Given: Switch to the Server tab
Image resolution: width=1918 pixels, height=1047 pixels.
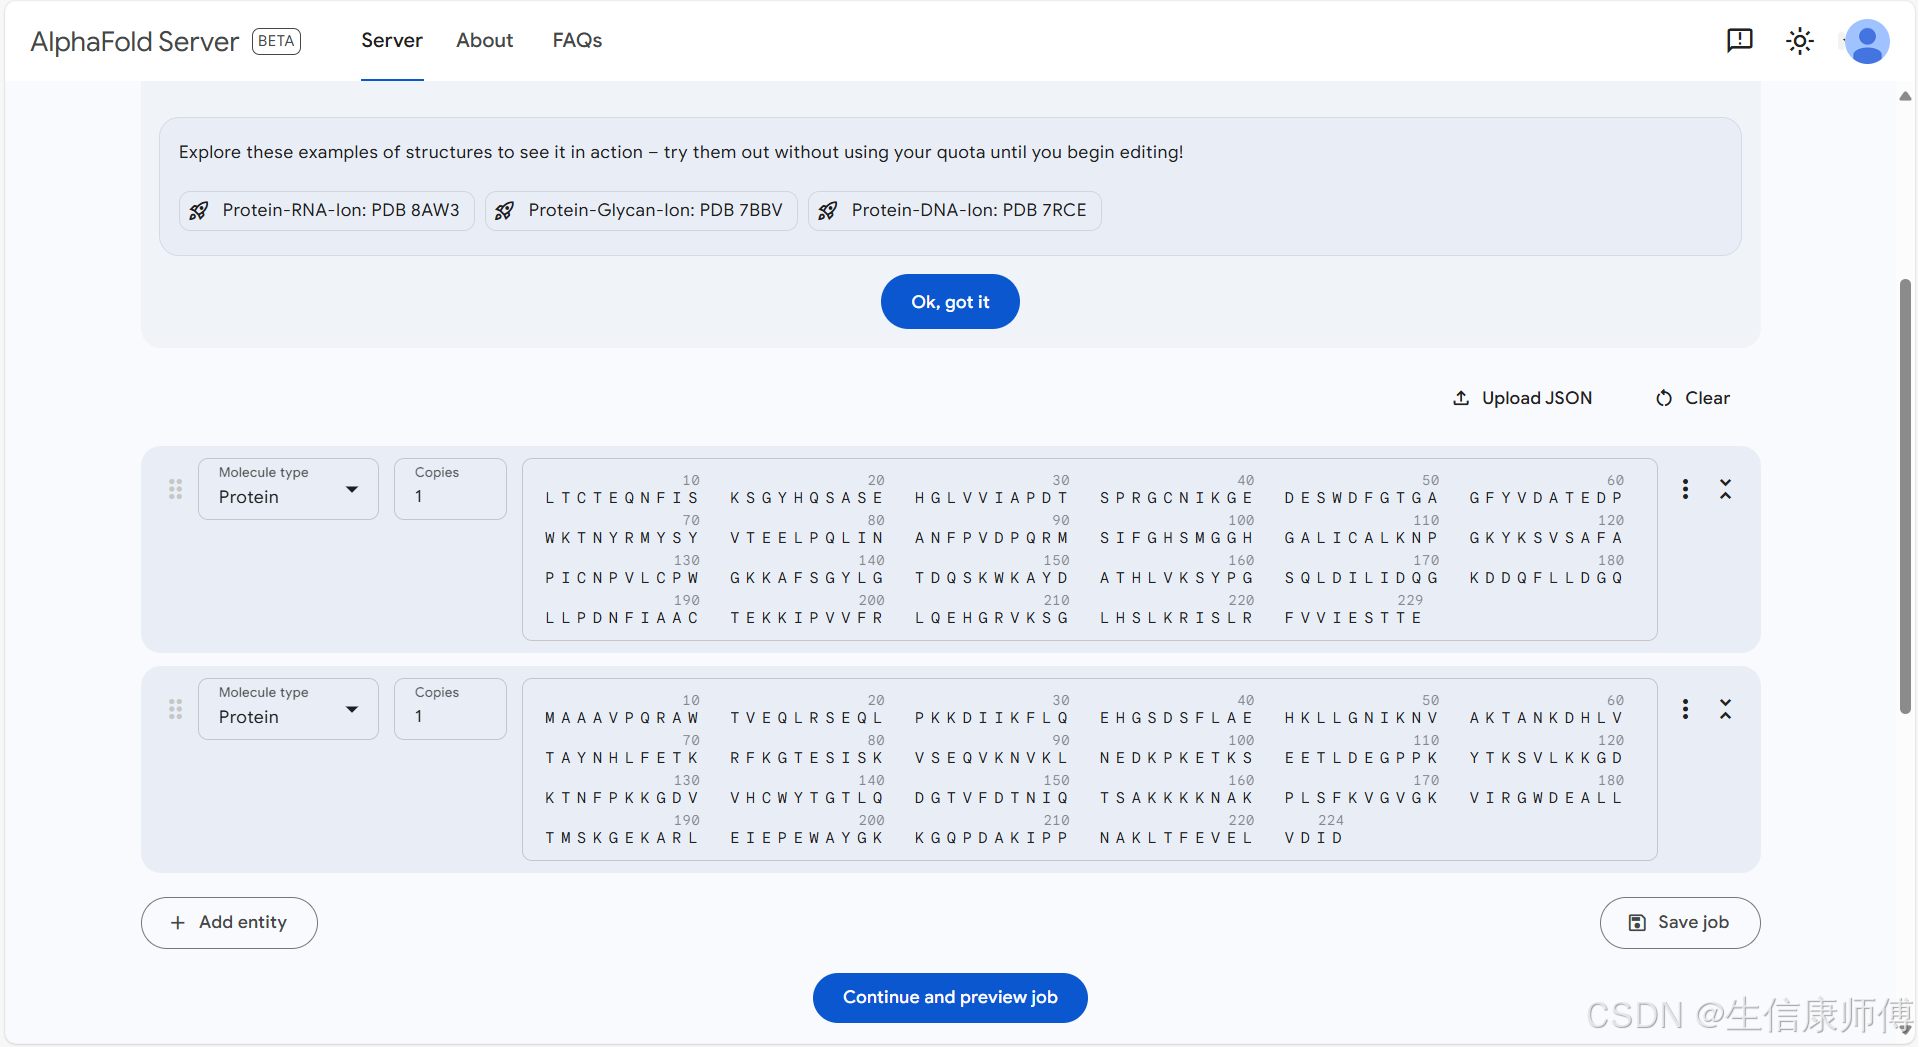Looking at the screenshot, I should click(x=392, y=41).
